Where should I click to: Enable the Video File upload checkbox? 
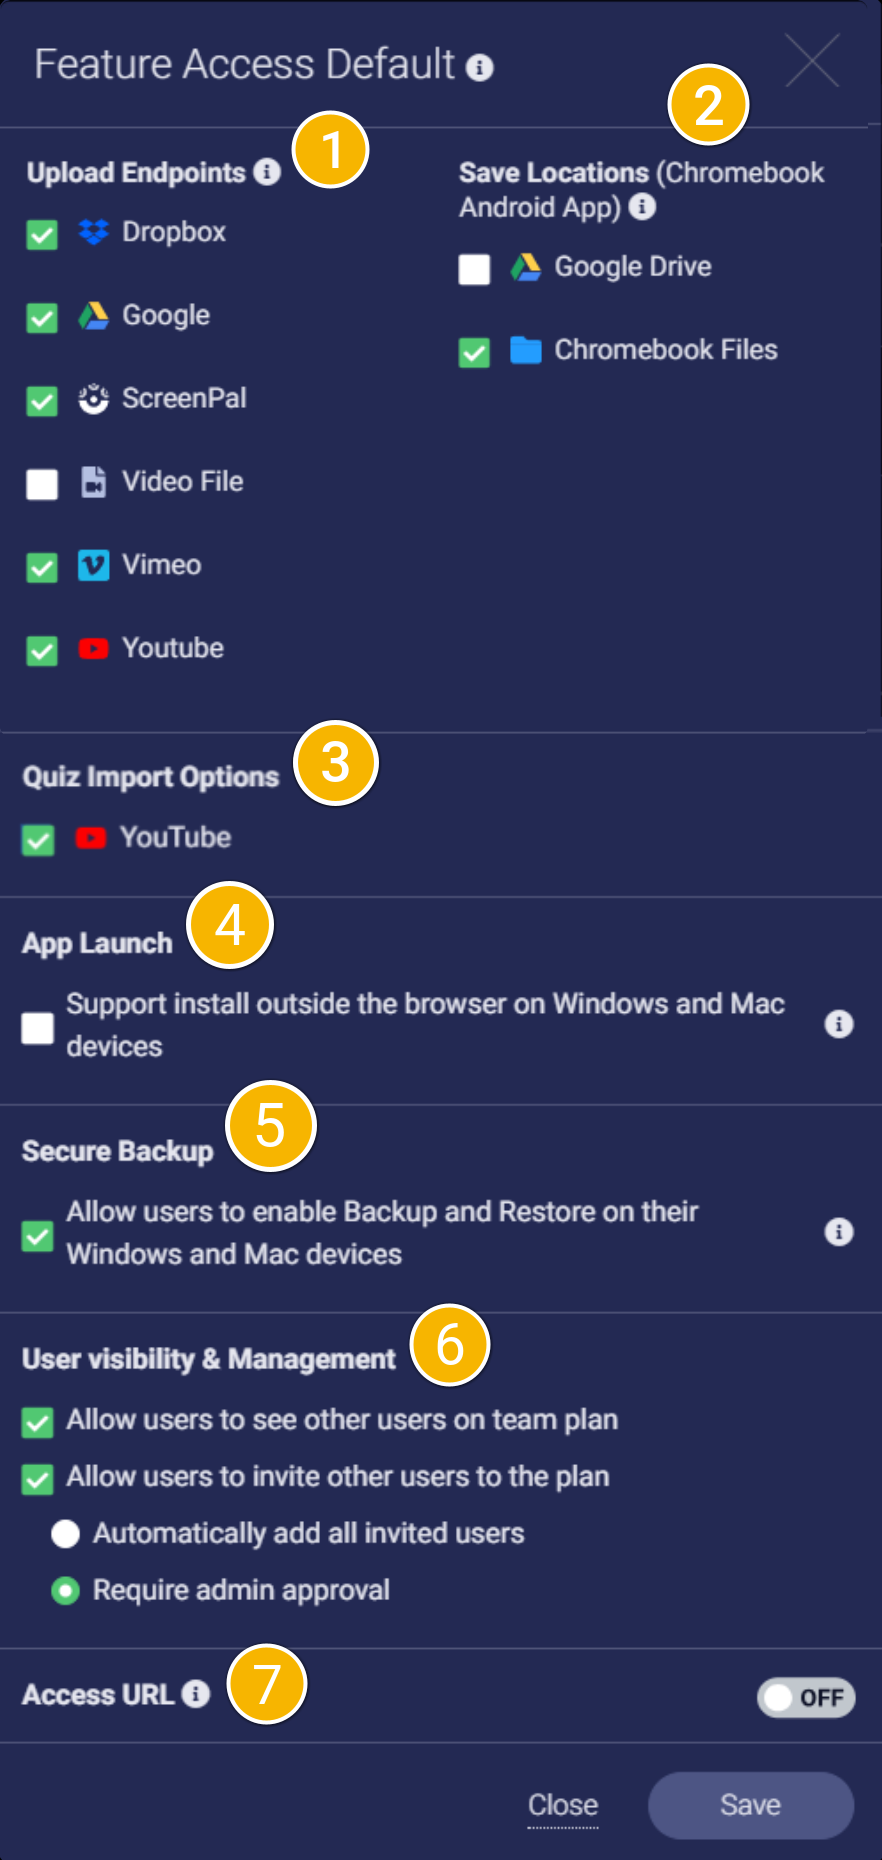click(x=42, y=484)
